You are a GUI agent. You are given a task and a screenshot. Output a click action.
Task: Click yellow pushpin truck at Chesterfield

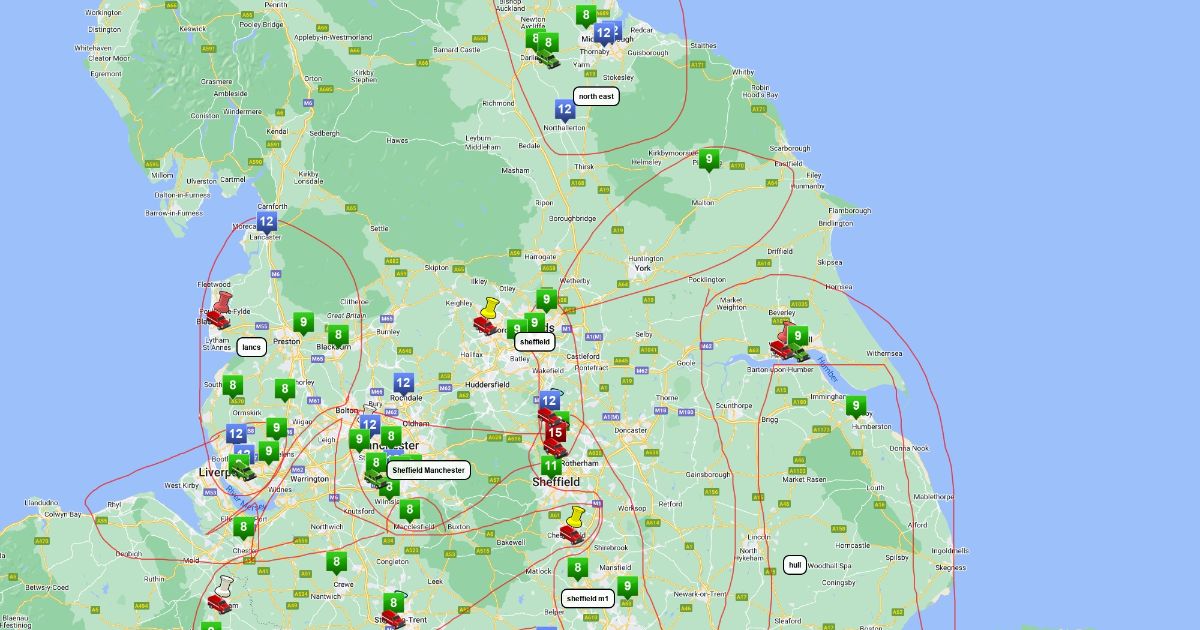pos(573,525)
